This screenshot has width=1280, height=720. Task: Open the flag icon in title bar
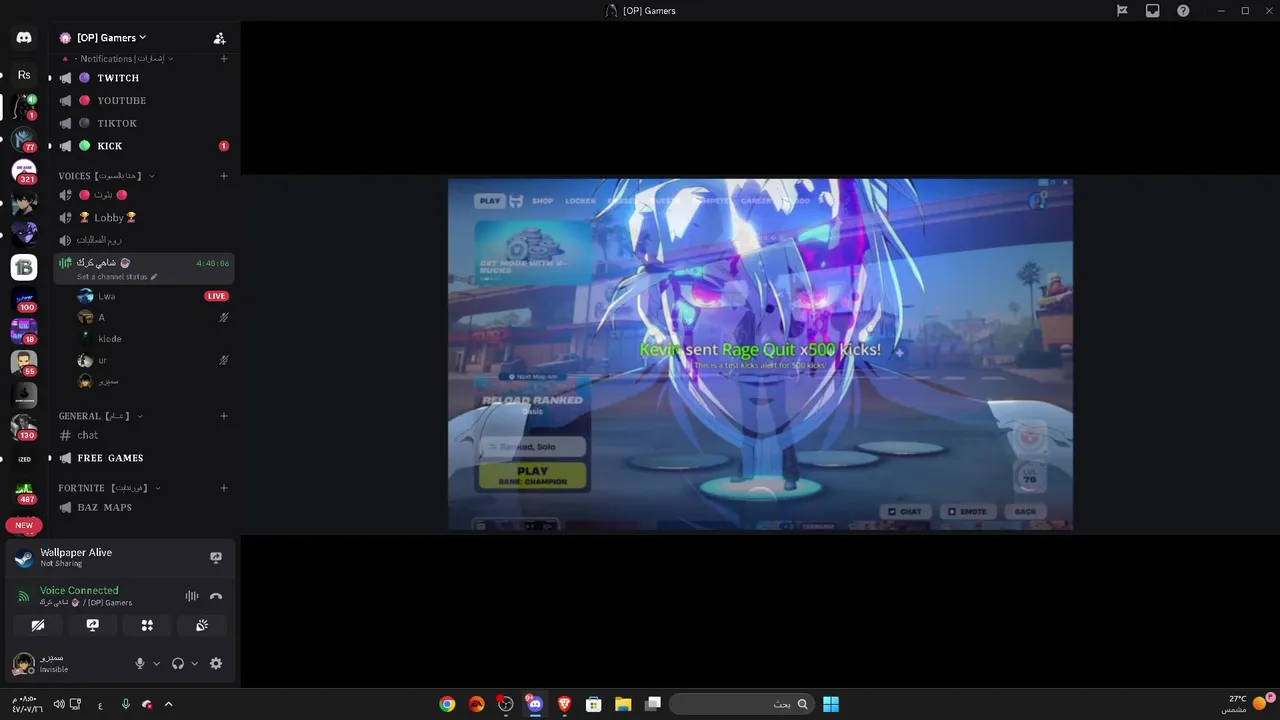pos(1122,11)
